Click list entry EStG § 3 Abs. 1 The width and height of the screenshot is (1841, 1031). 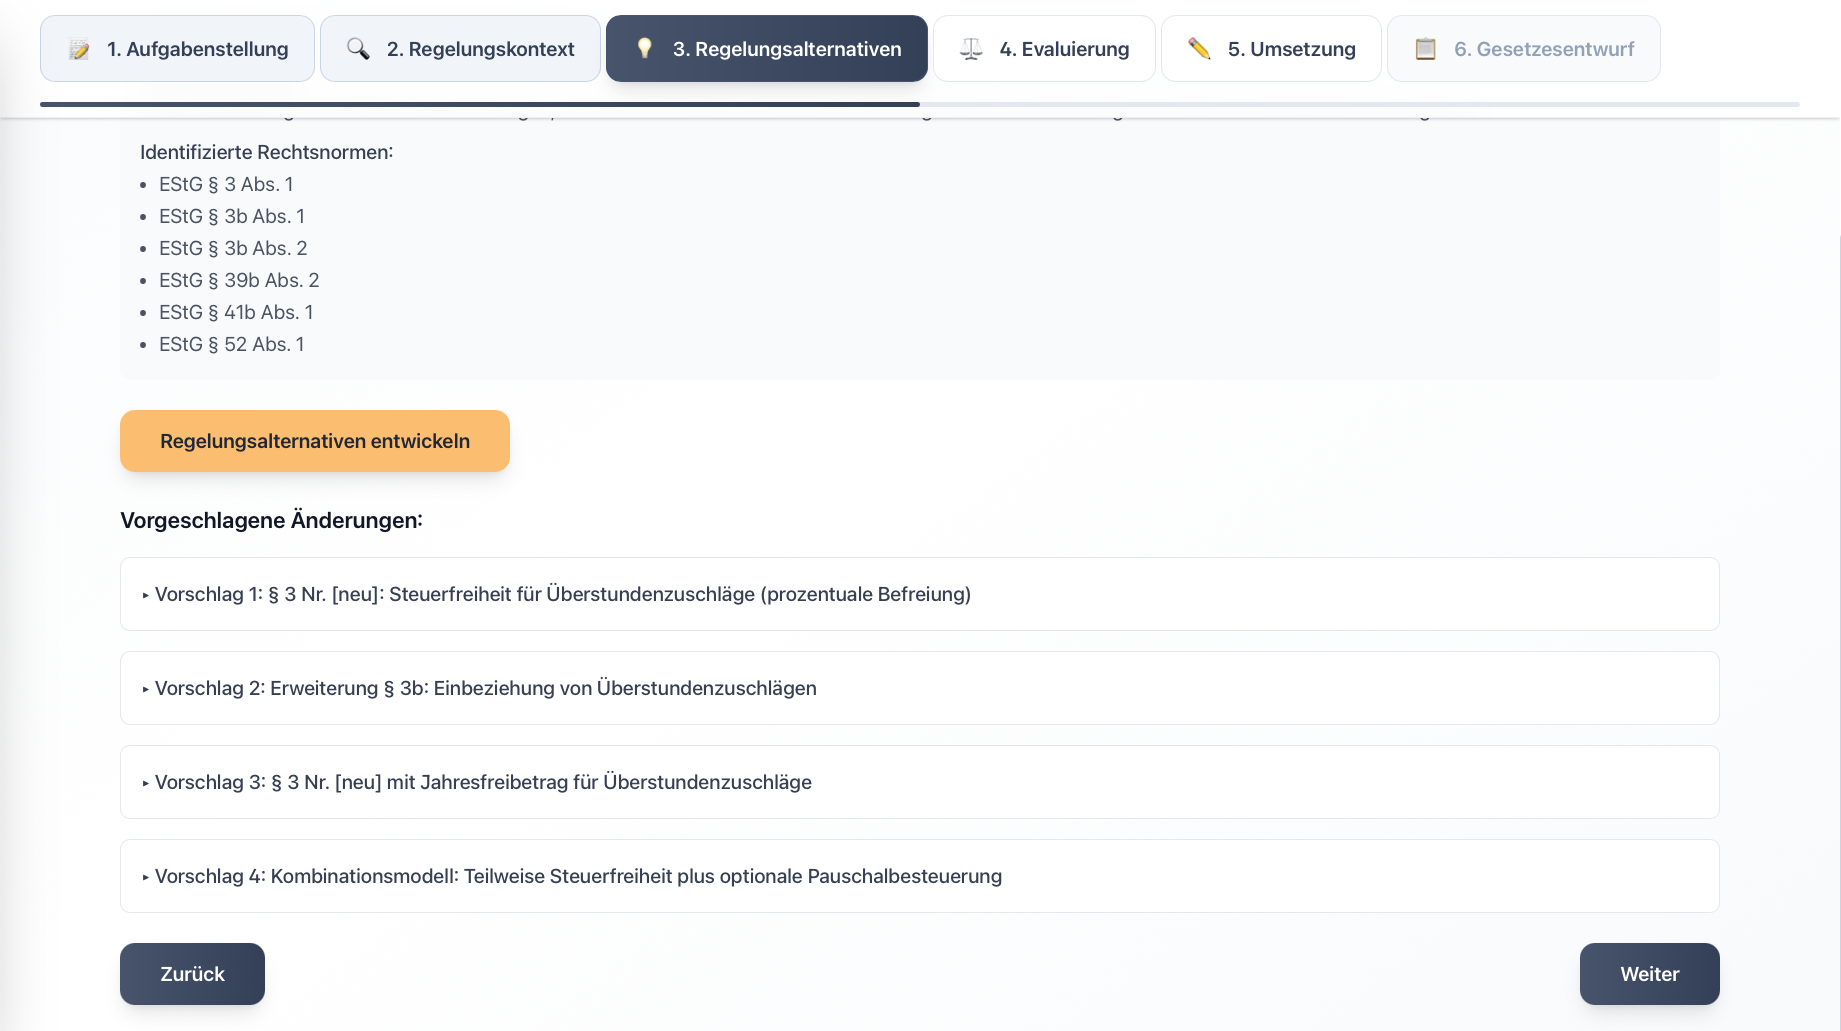coord(226,184)
